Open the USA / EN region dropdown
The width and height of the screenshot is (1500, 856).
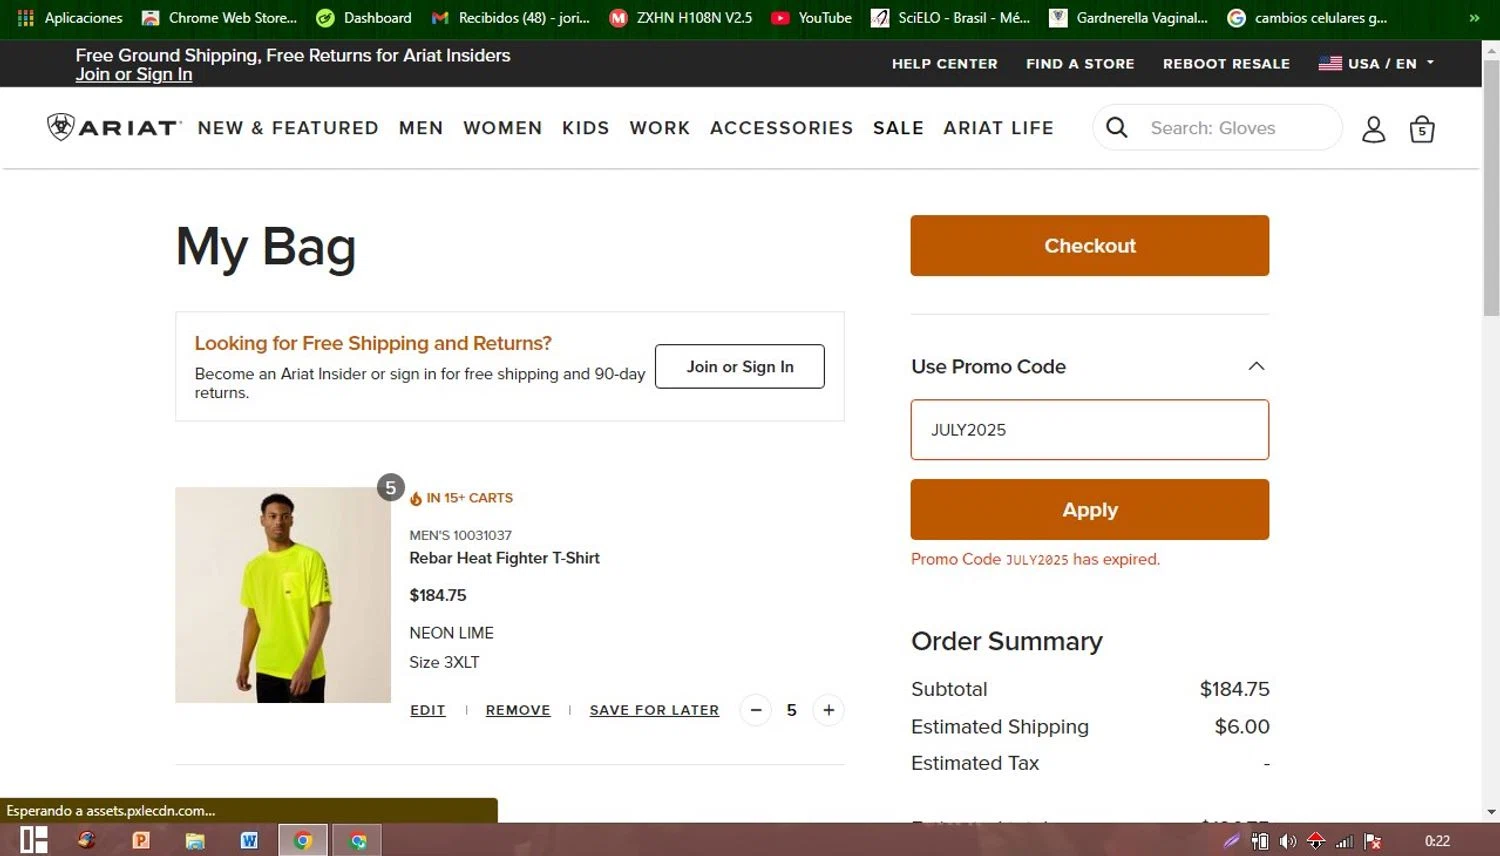(1376, 63)
